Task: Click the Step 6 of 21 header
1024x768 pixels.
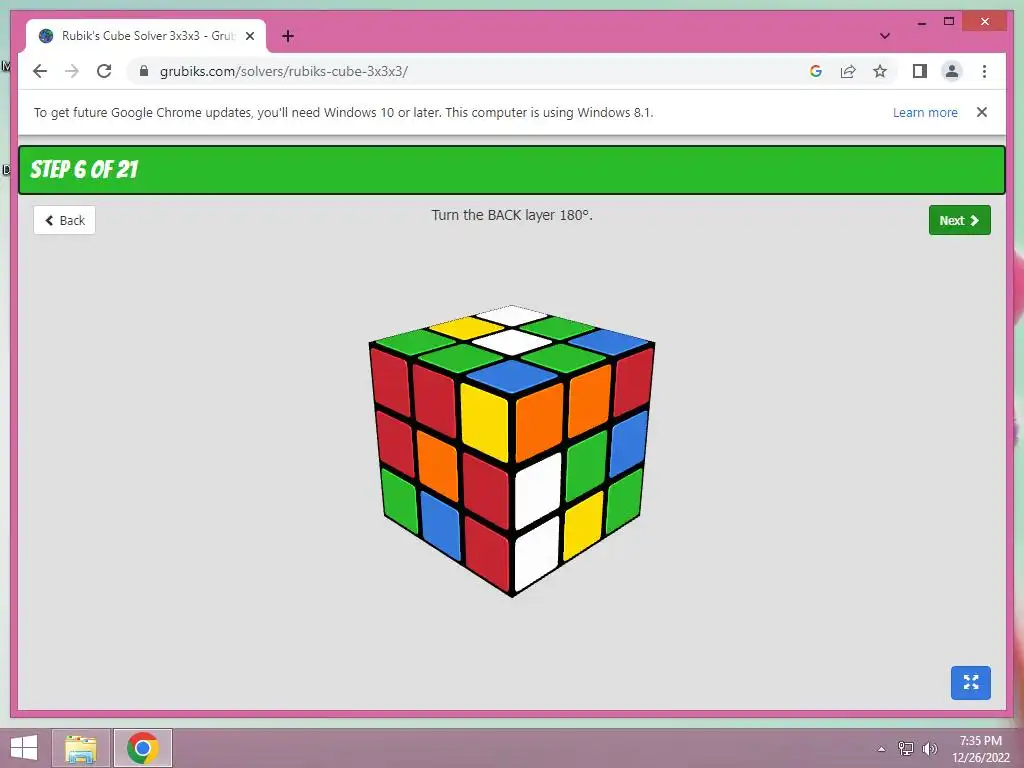Action: pos(512,170)
